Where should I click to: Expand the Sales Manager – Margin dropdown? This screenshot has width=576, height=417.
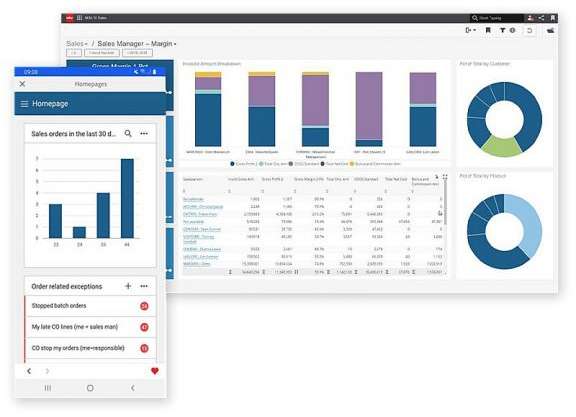[x=137, y=44]
